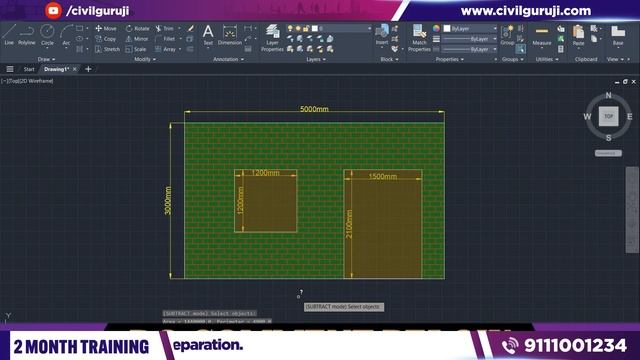The image size is (640, 360).
Task: Click the Rotate tool
Action: click(137, 29)
